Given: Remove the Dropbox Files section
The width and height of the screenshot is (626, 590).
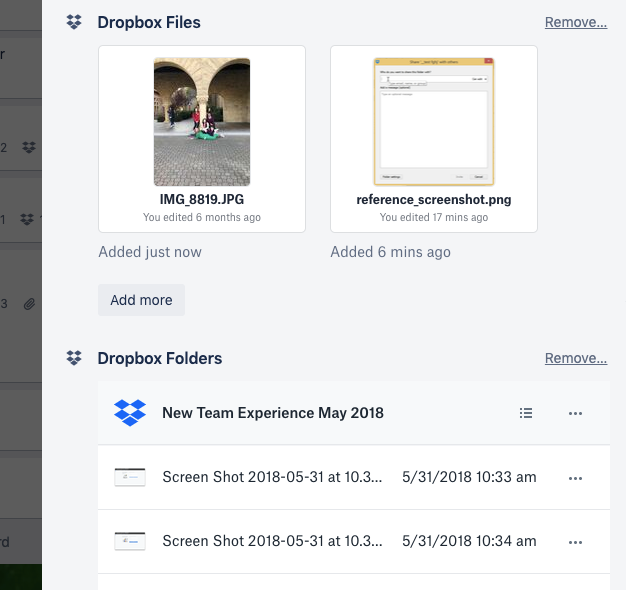Looking at the screenshot, I should 576,22.
